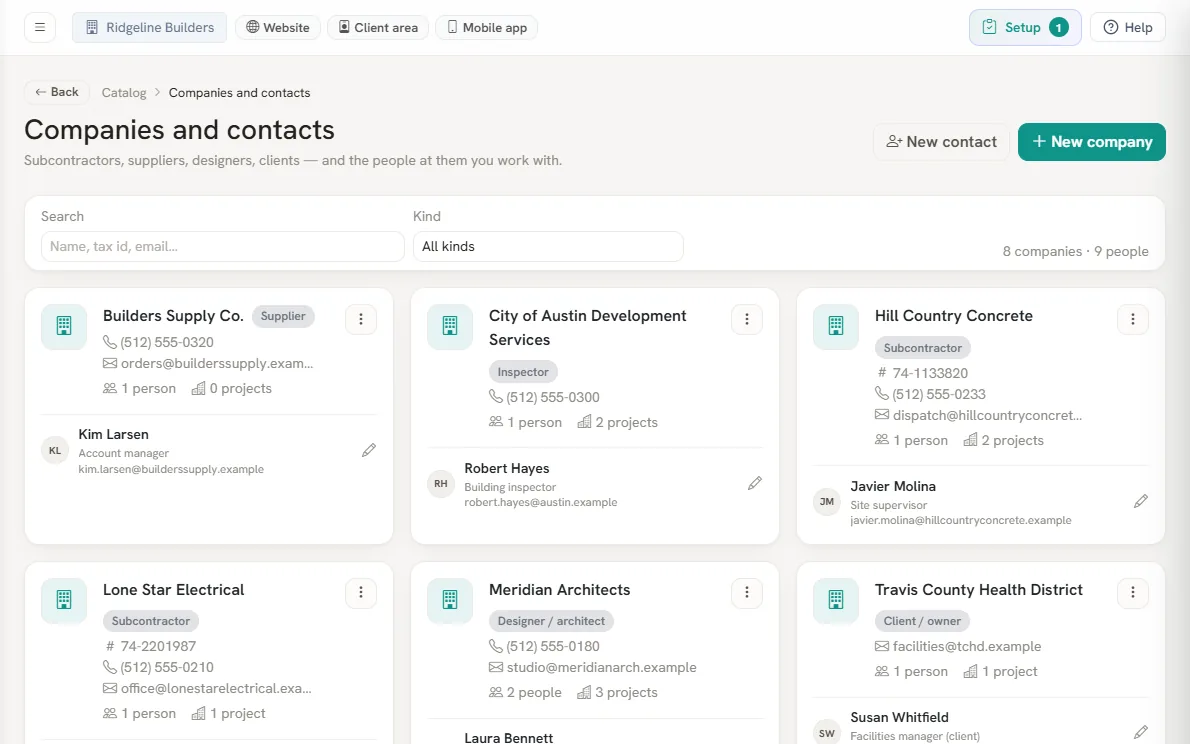Switch to the Website tab
Image resolution: width=1190 pixels, height=744 pixels.
[278, 27]
